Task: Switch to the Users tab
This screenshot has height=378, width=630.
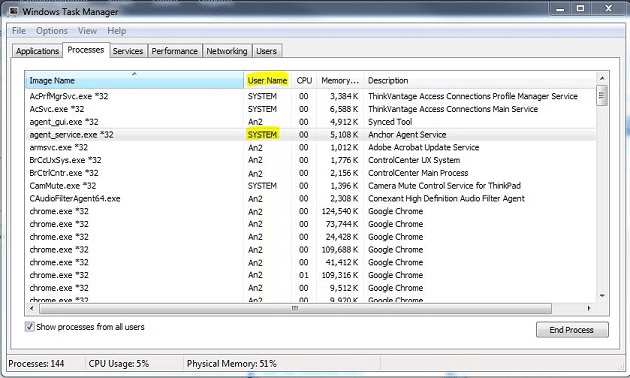Action: [266, 51]
